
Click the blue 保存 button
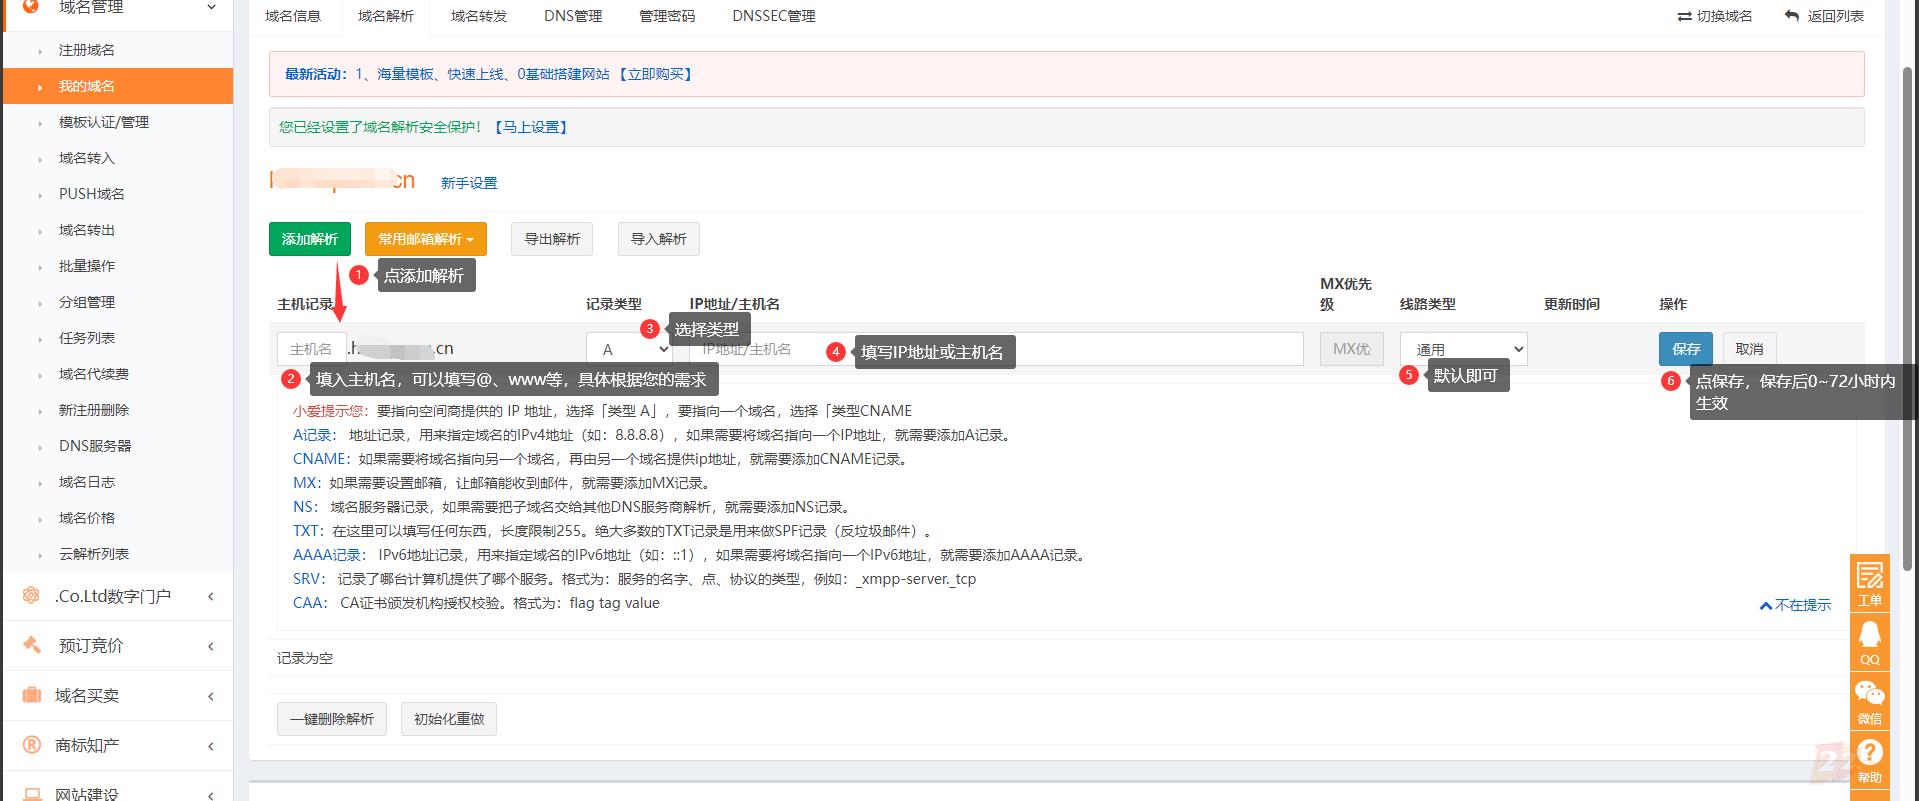tap(1685, 349)
